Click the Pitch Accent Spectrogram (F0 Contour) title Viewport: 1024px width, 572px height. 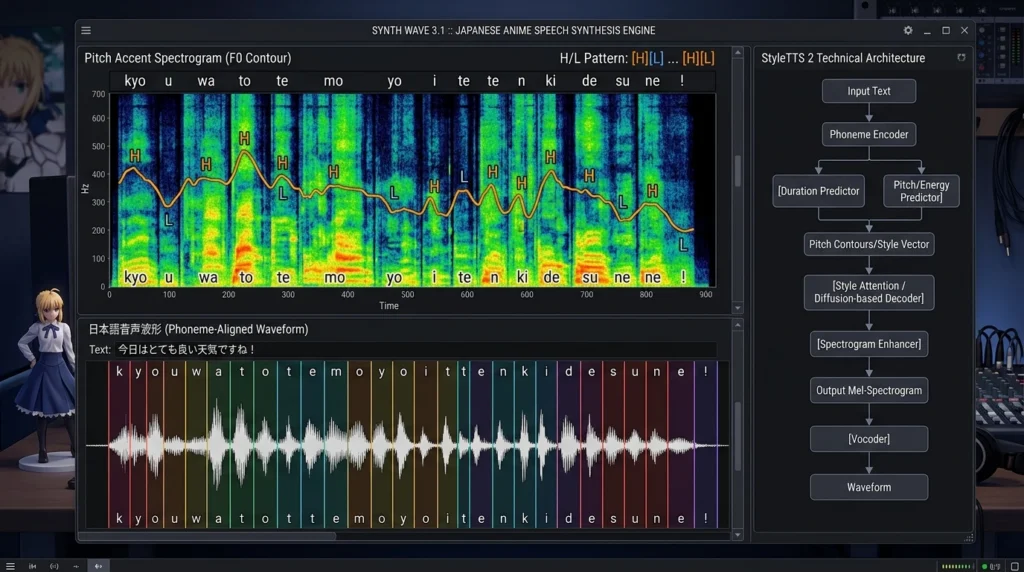pos(187,58)
